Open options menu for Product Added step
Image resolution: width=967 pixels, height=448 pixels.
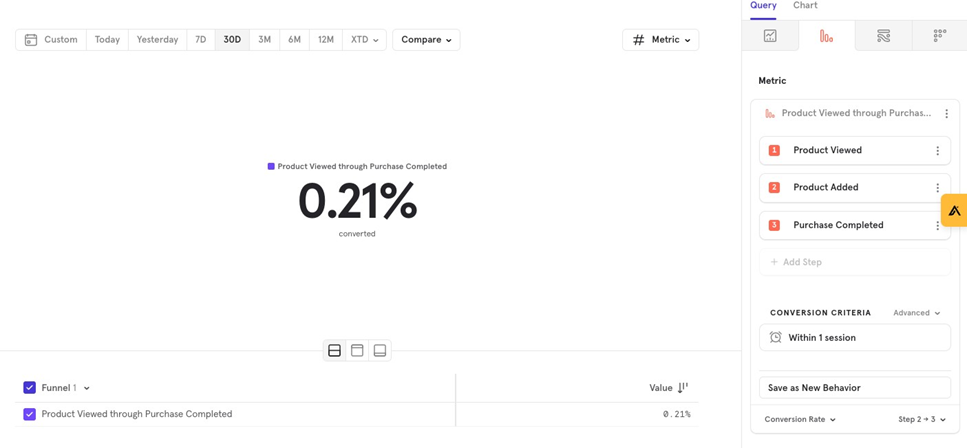click(937, 188)
